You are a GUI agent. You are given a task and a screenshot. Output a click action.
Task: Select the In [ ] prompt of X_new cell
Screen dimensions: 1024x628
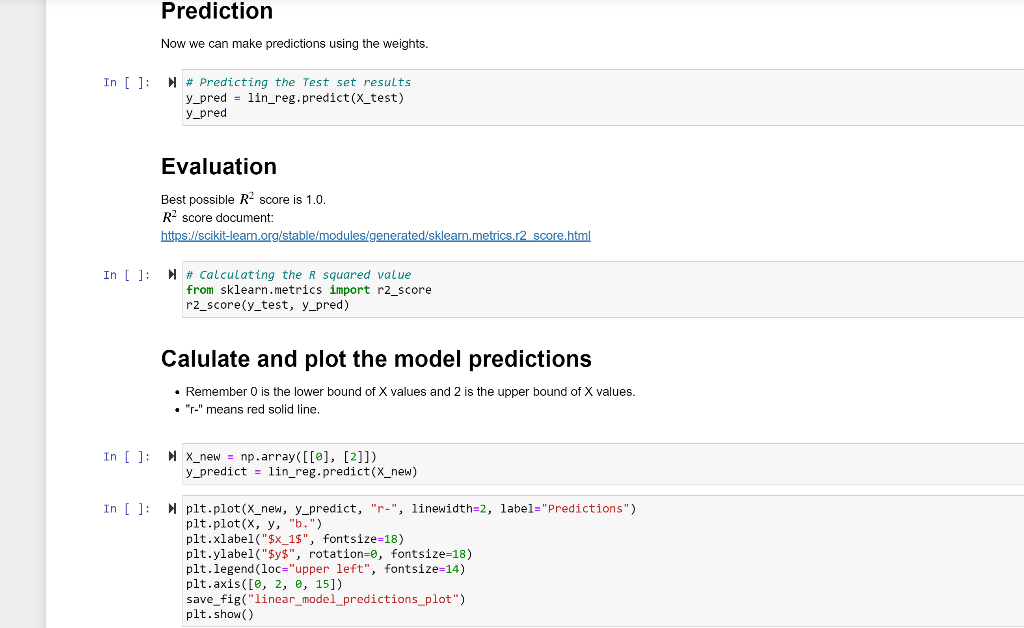pyautogui.click(x=127, y=456)
